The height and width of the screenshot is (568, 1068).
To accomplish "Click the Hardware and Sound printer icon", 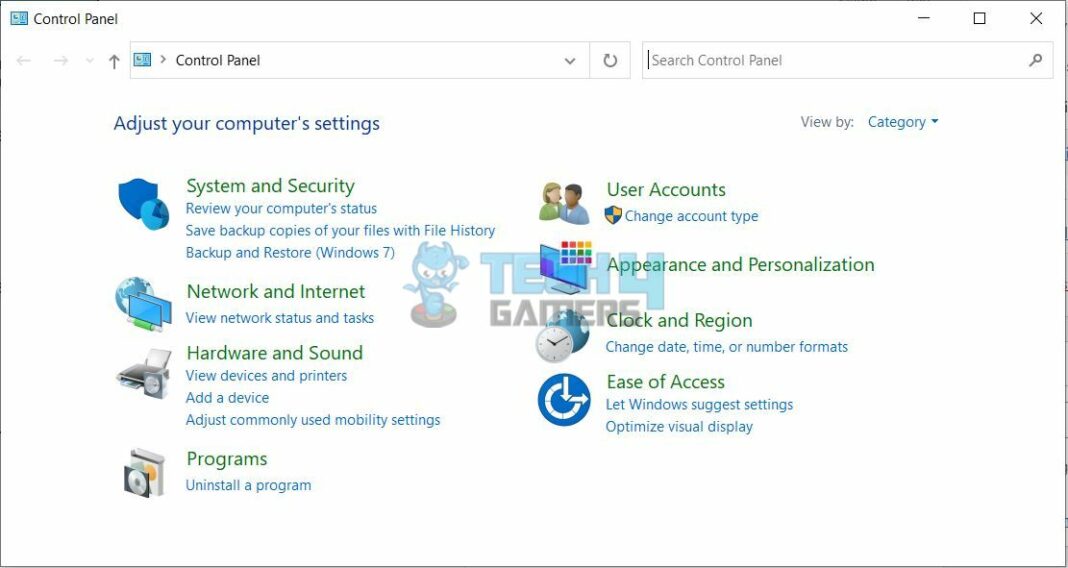I will click(x=143, y=372).
